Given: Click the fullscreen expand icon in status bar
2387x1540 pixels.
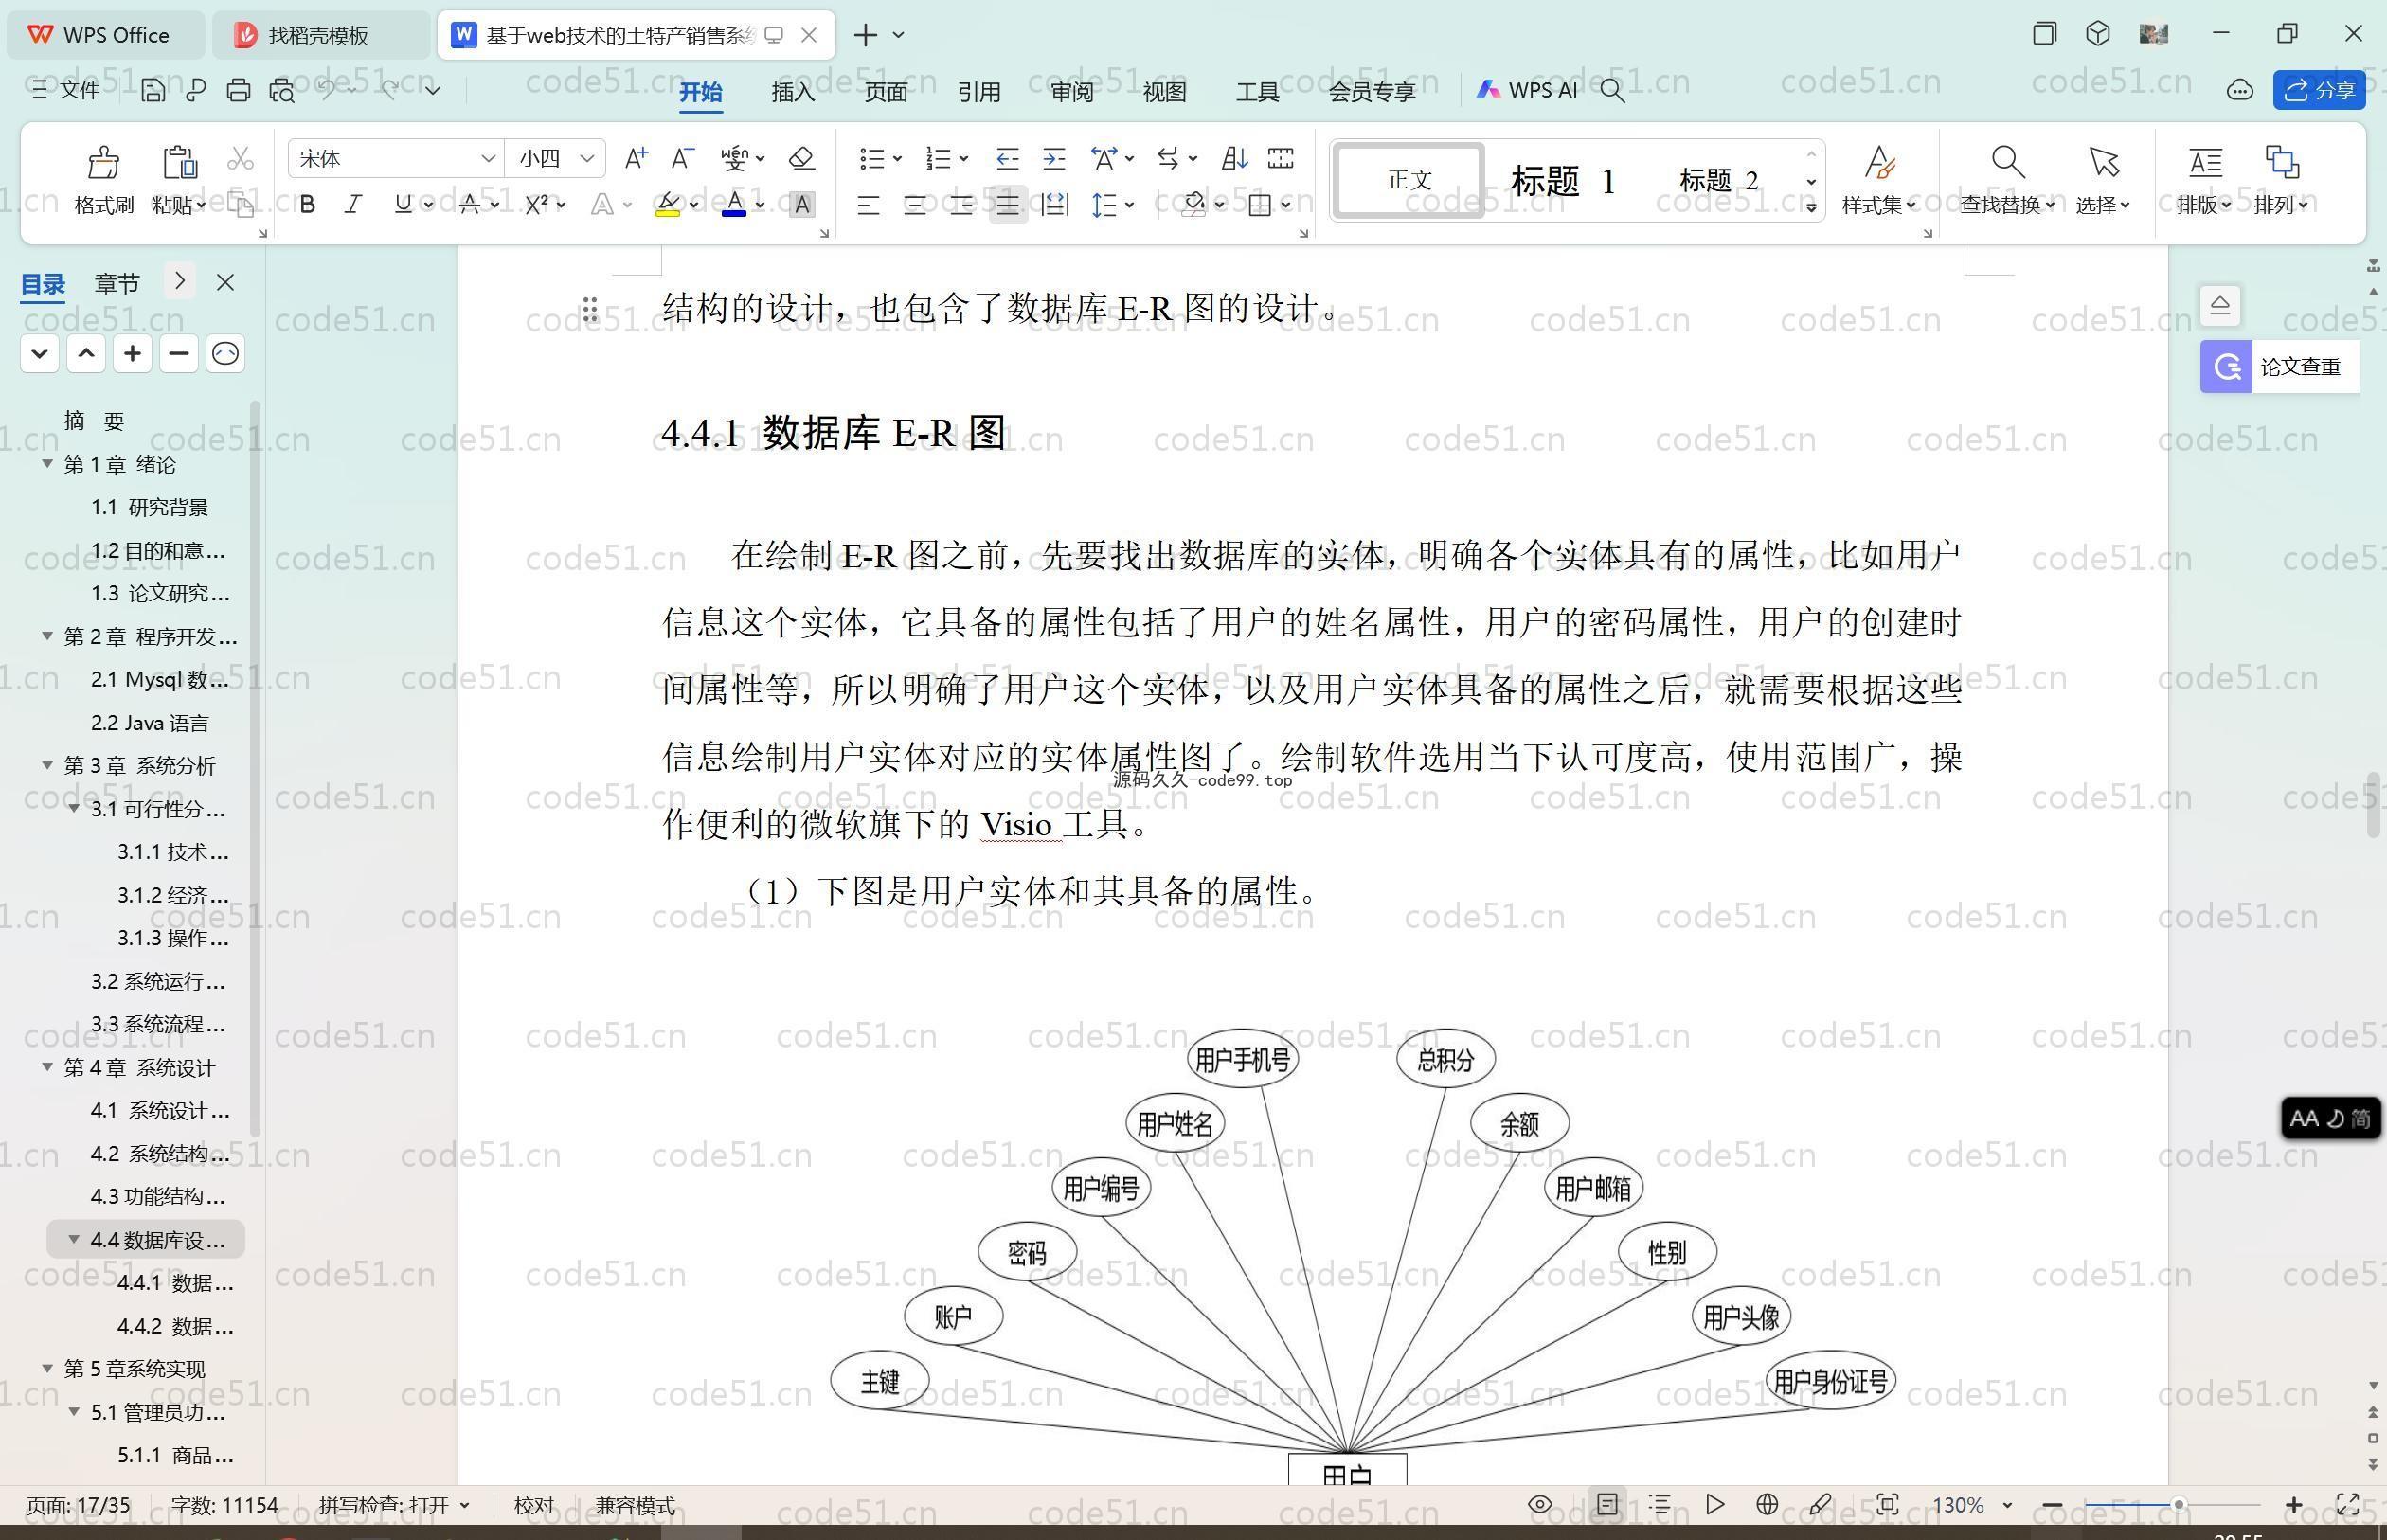Looking at the screenshot, I should tap(2347, 1504).
